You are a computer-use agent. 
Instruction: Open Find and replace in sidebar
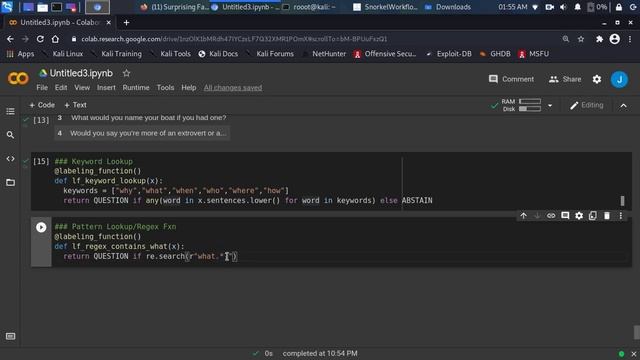pyautogui.click(x=10, y=135)
